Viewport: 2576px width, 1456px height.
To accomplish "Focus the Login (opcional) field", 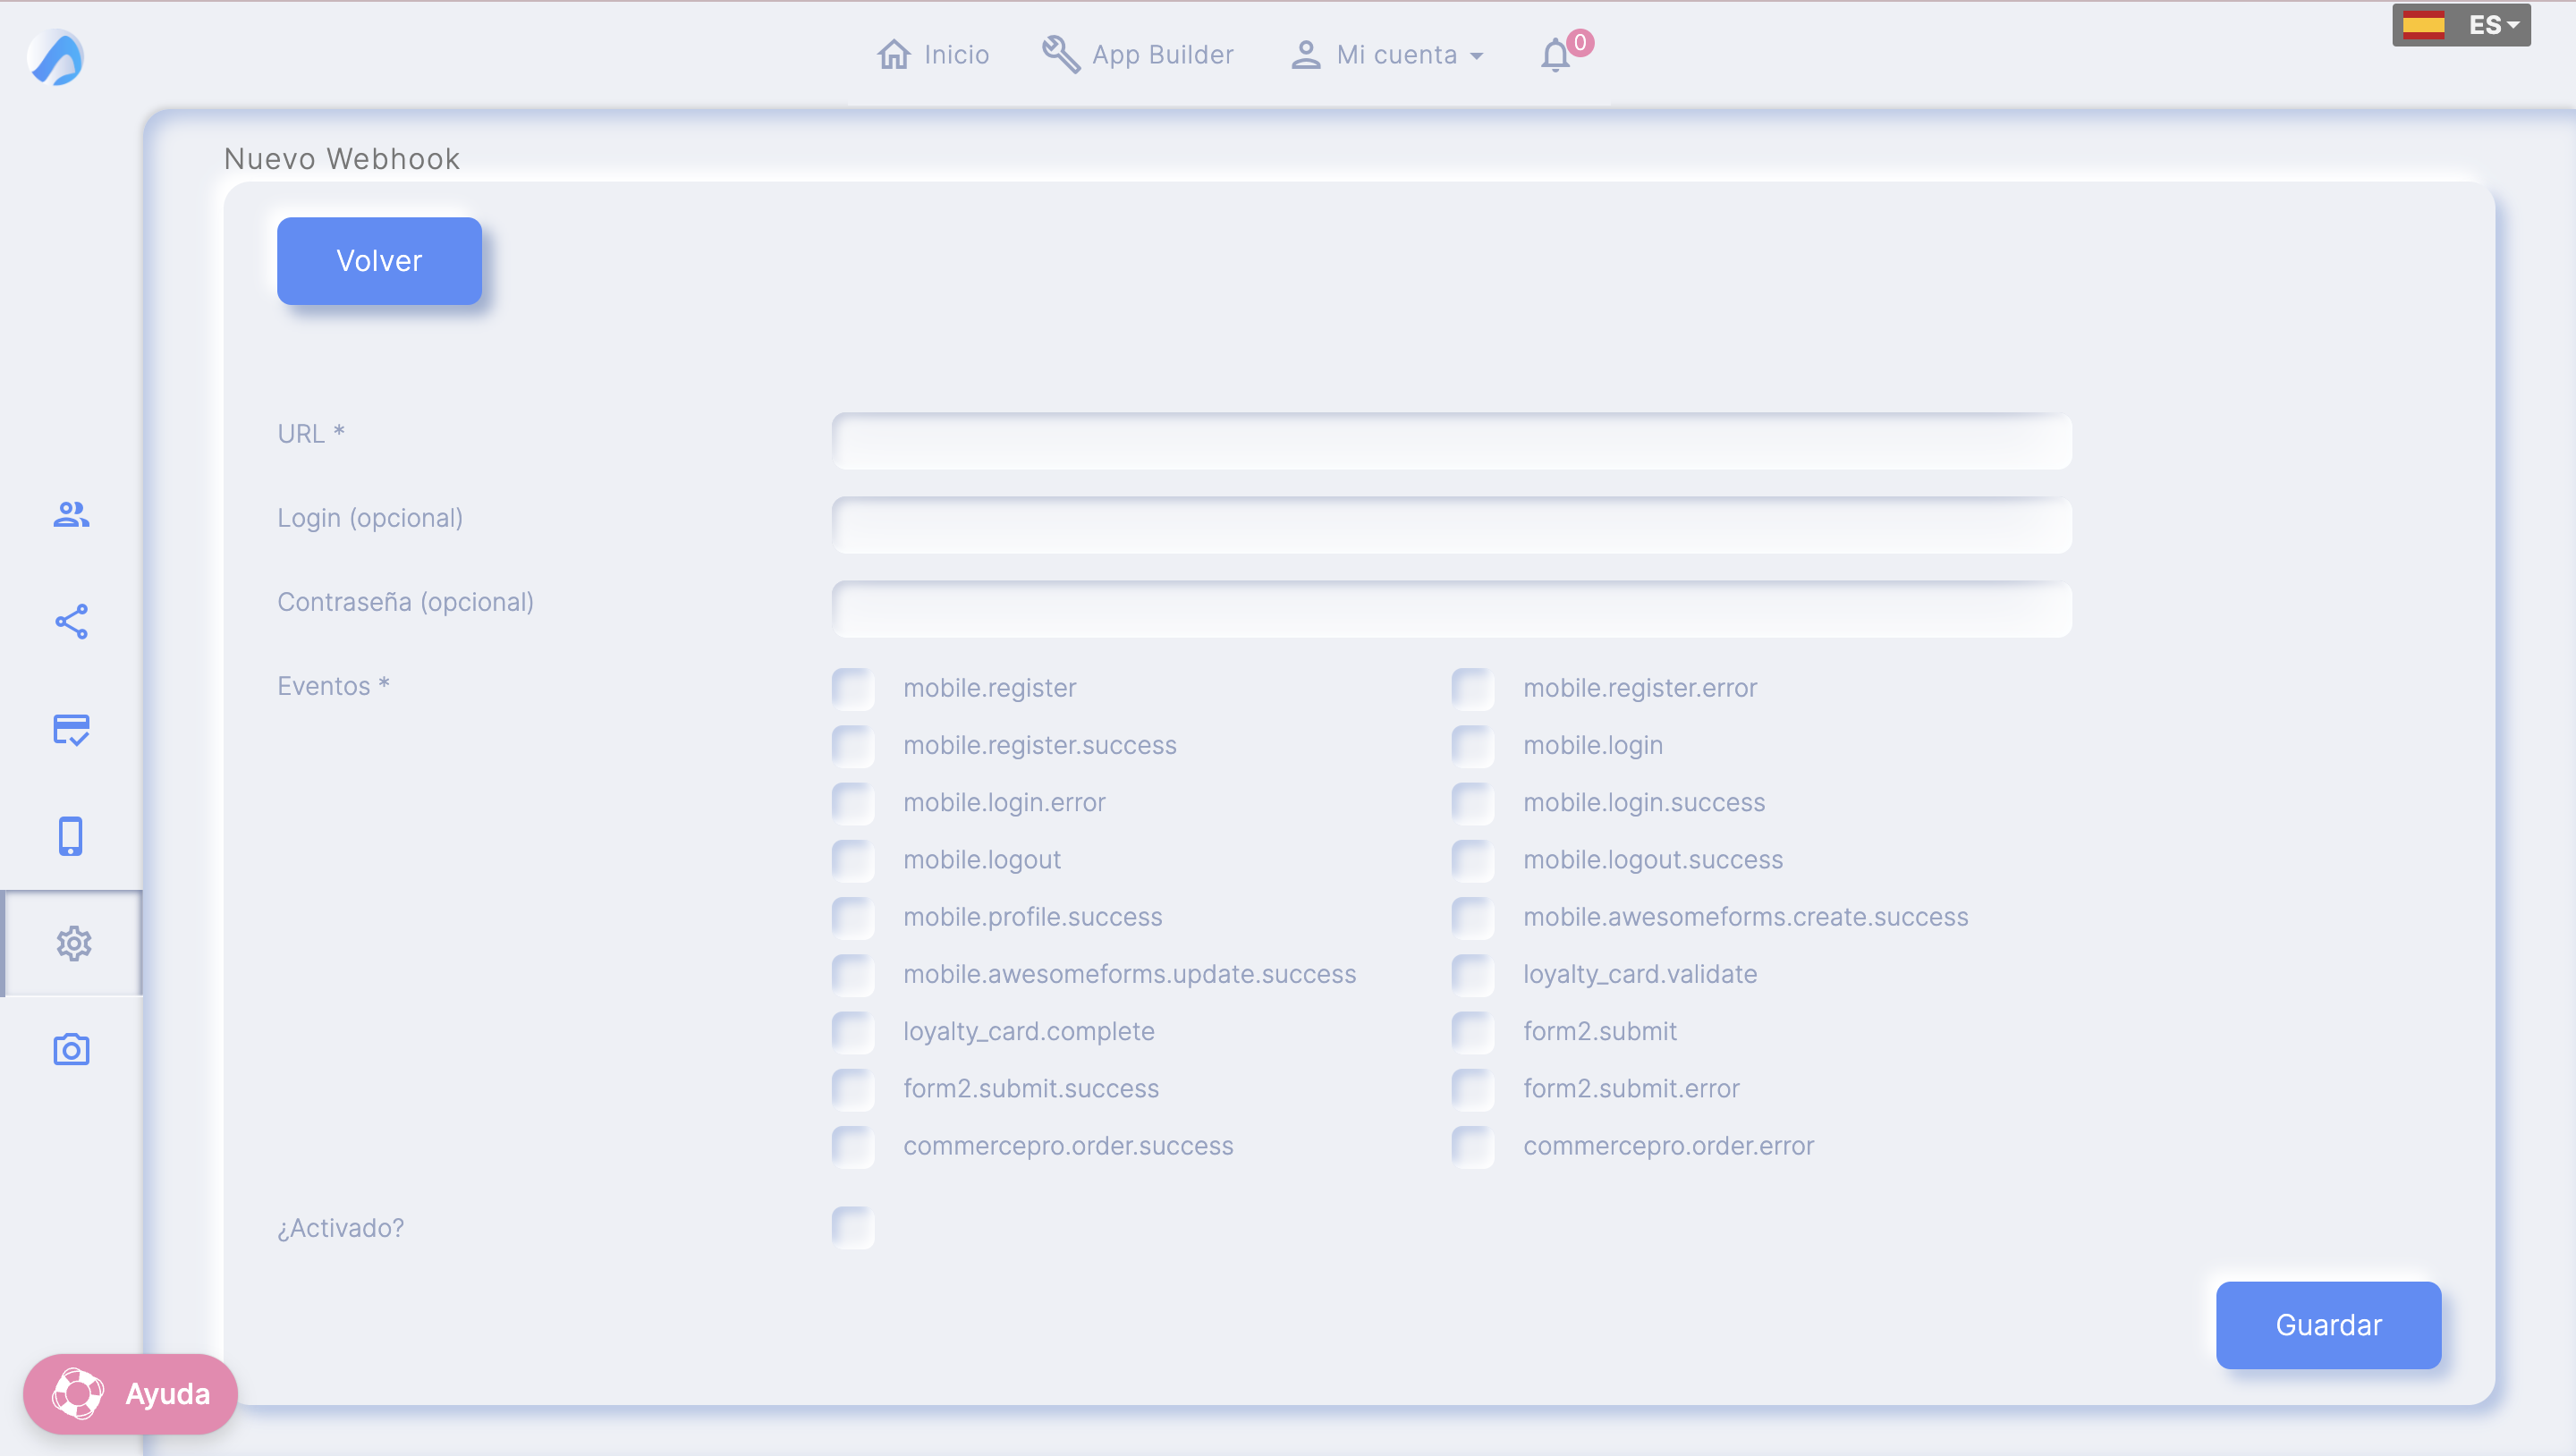I will point(1451,525).
